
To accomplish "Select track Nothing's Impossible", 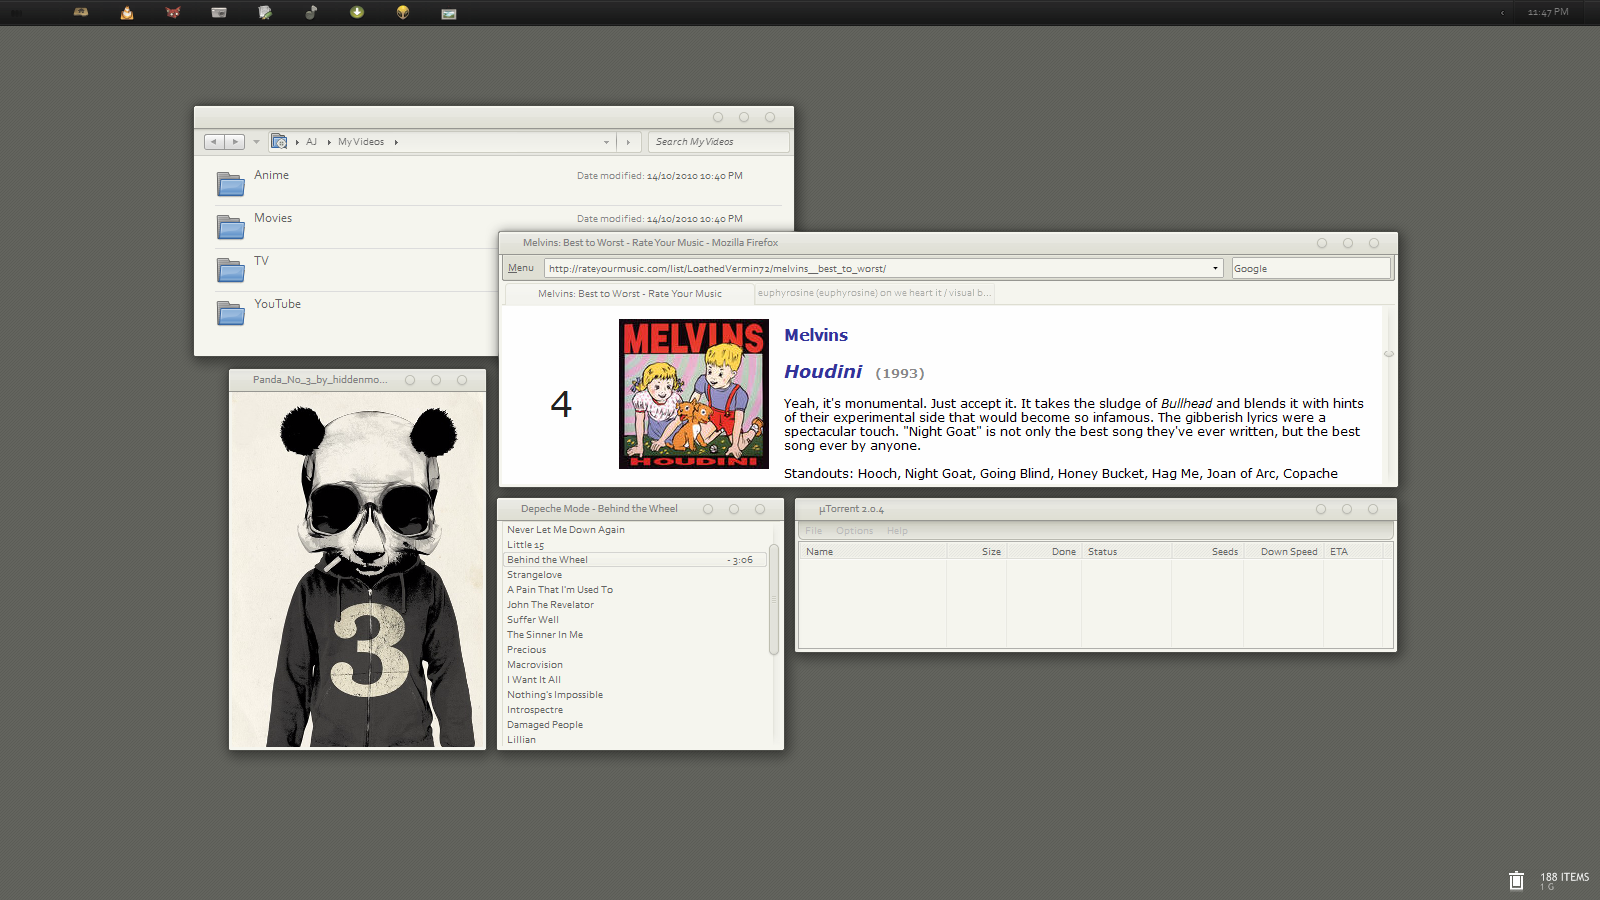I will [555, 695].
